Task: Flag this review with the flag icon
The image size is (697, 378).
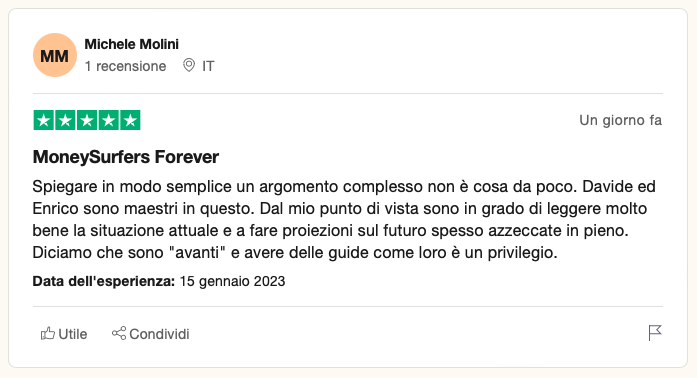Action: tap(655, 333)
